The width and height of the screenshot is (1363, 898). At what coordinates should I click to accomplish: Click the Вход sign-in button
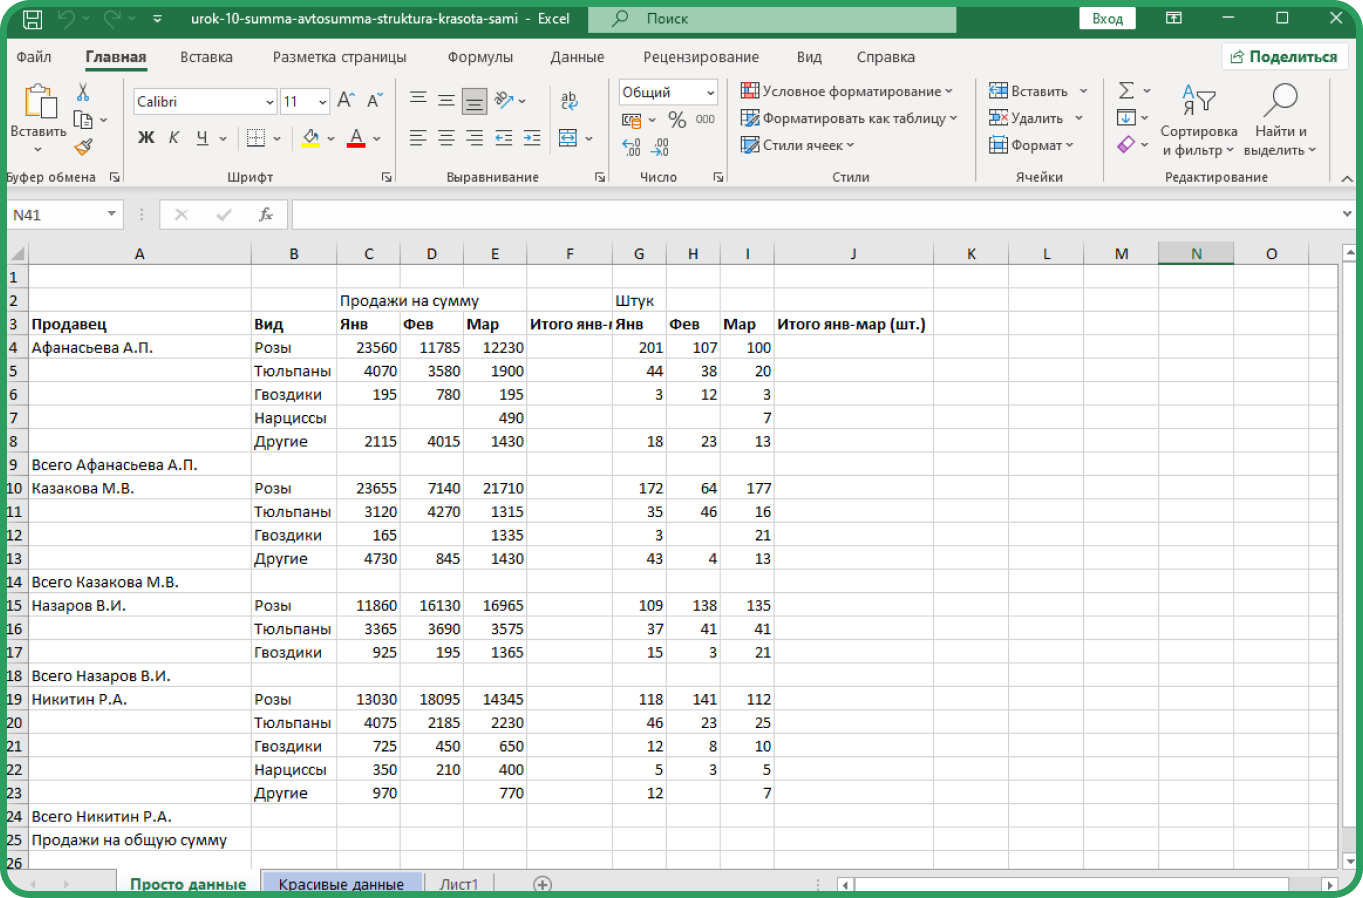click(x=1107, y=18)
